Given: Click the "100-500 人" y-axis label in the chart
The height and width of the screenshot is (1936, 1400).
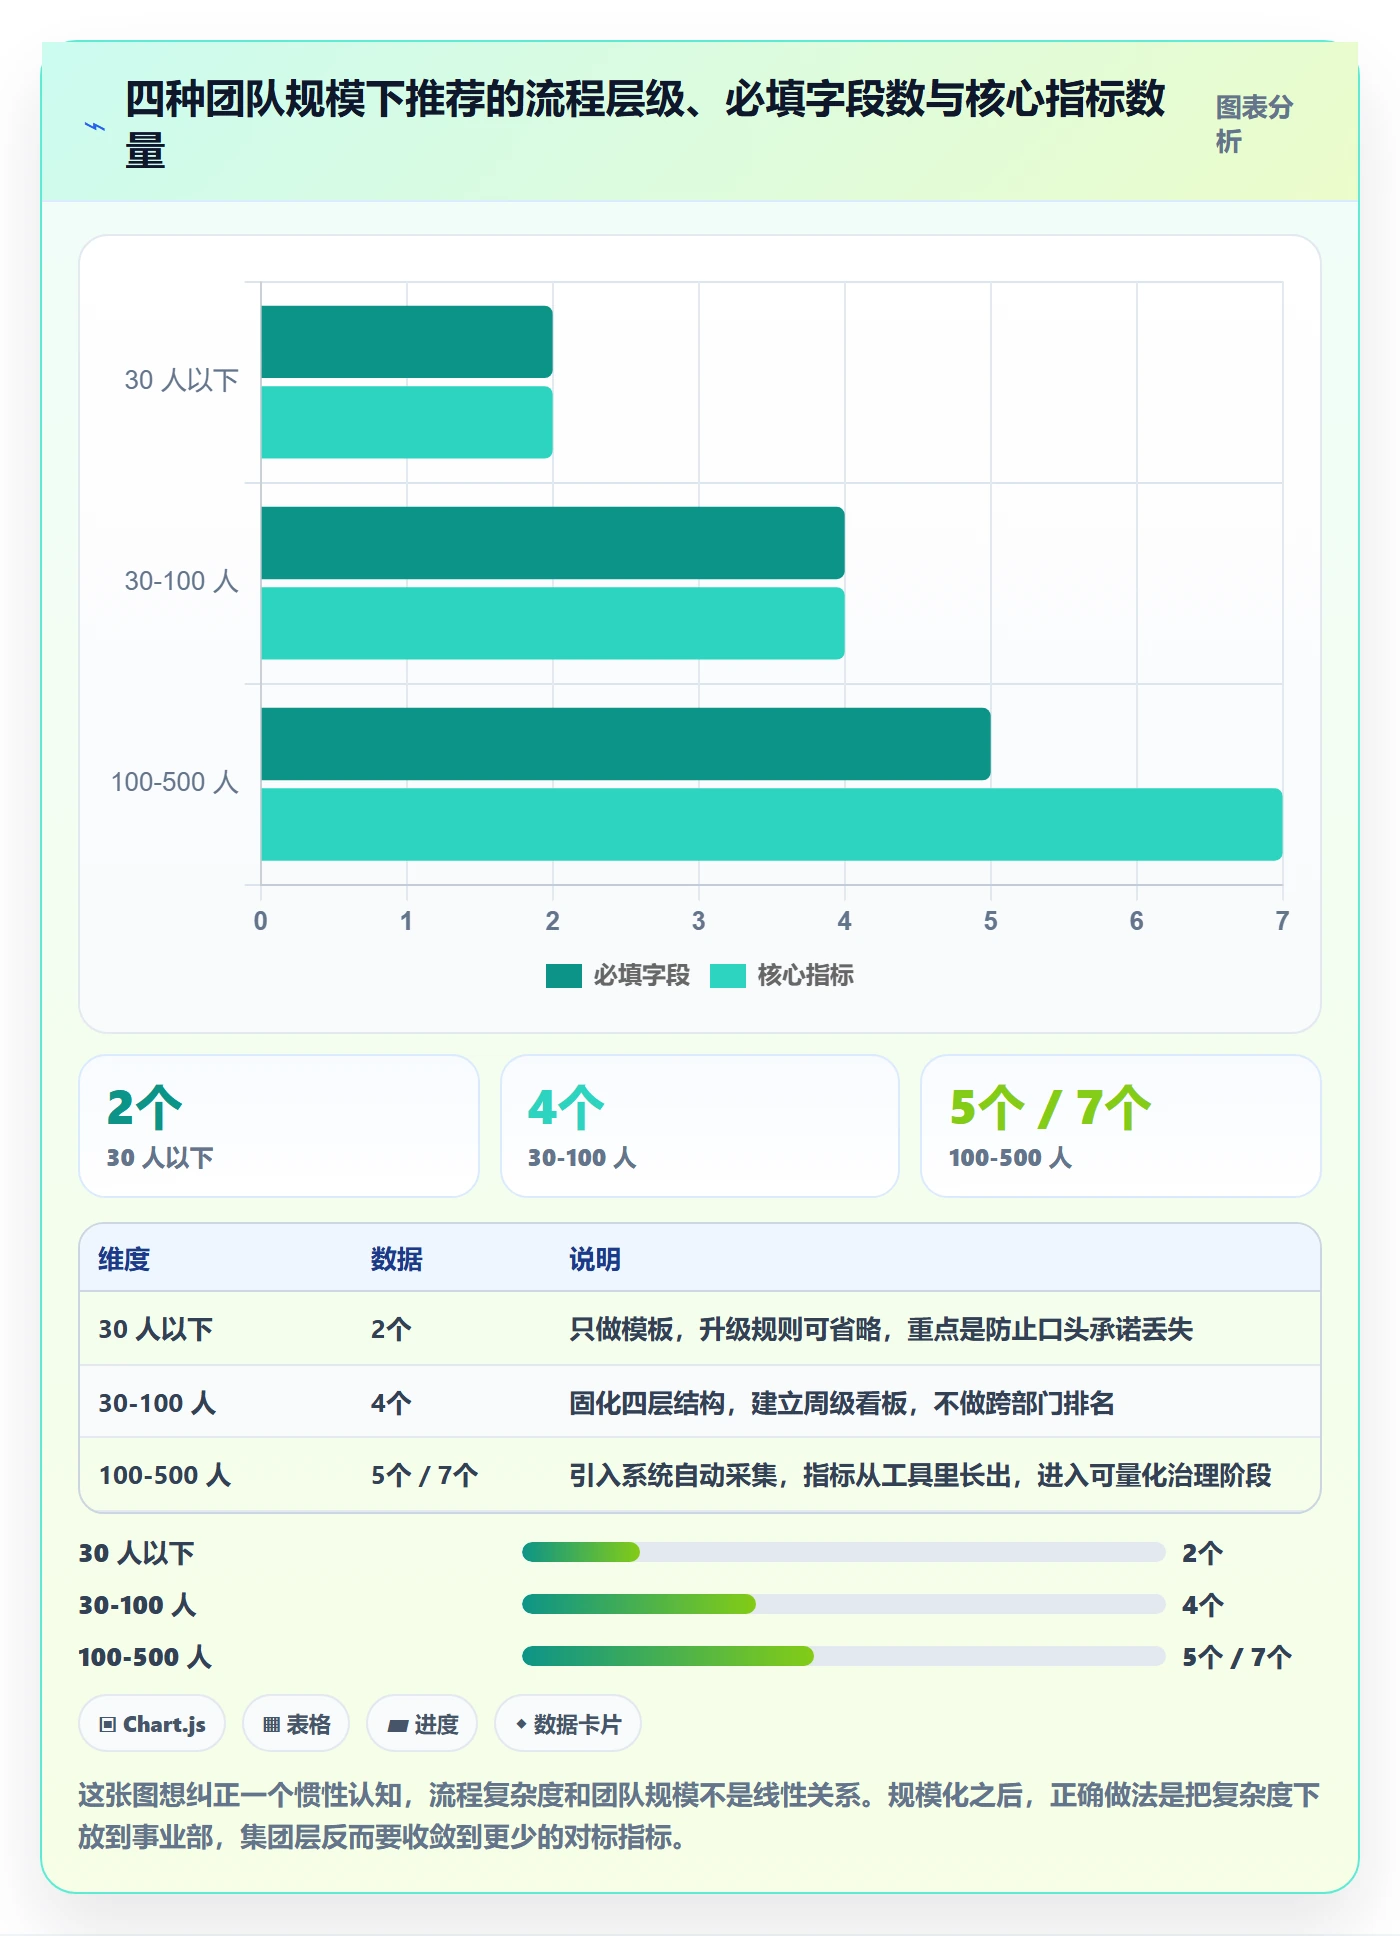Looking at the screenshot, I should tap(175, 782).
